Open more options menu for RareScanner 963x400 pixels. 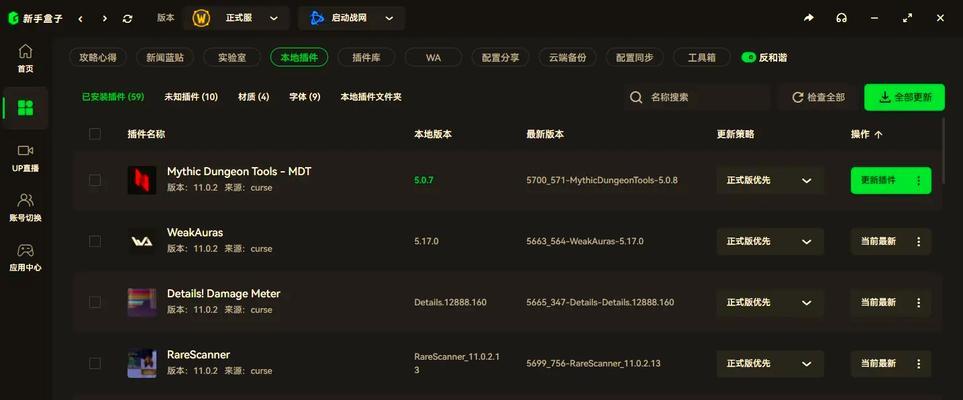tap(919, 364)
